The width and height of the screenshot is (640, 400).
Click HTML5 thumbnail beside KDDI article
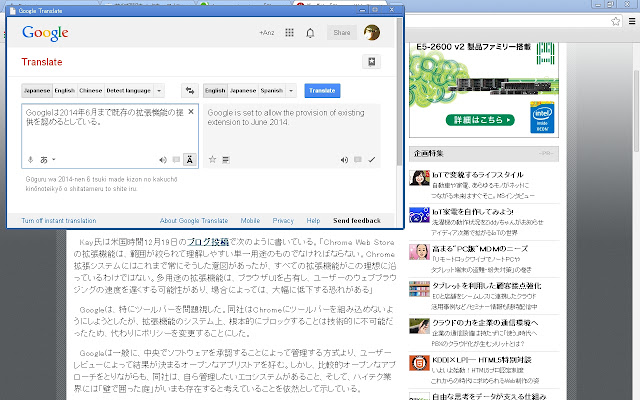tap(419, 363)
